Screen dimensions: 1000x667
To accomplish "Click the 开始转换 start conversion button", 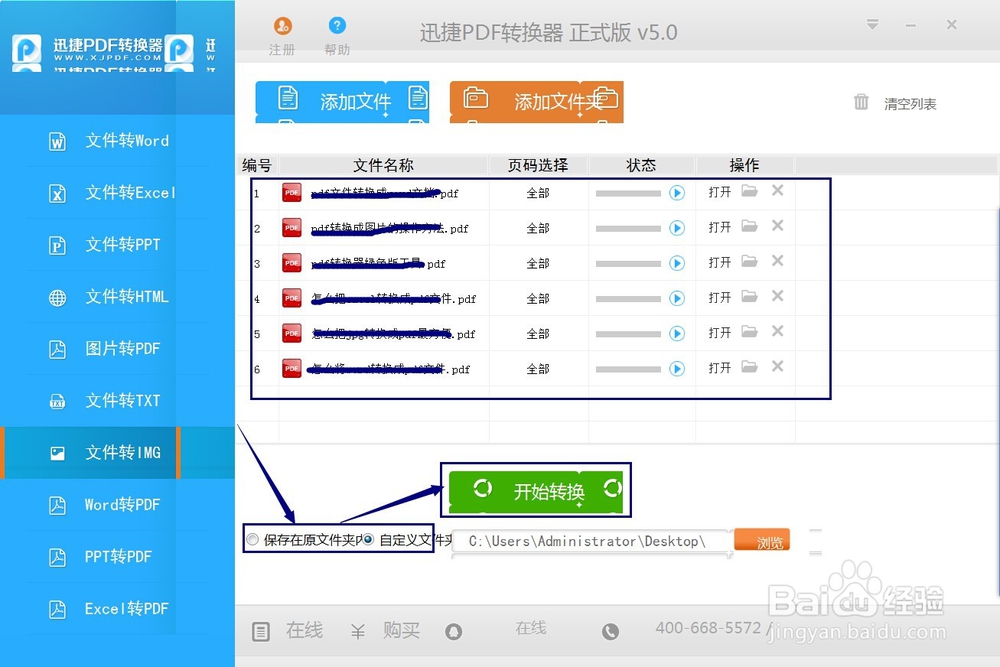I will click(536, 491).
